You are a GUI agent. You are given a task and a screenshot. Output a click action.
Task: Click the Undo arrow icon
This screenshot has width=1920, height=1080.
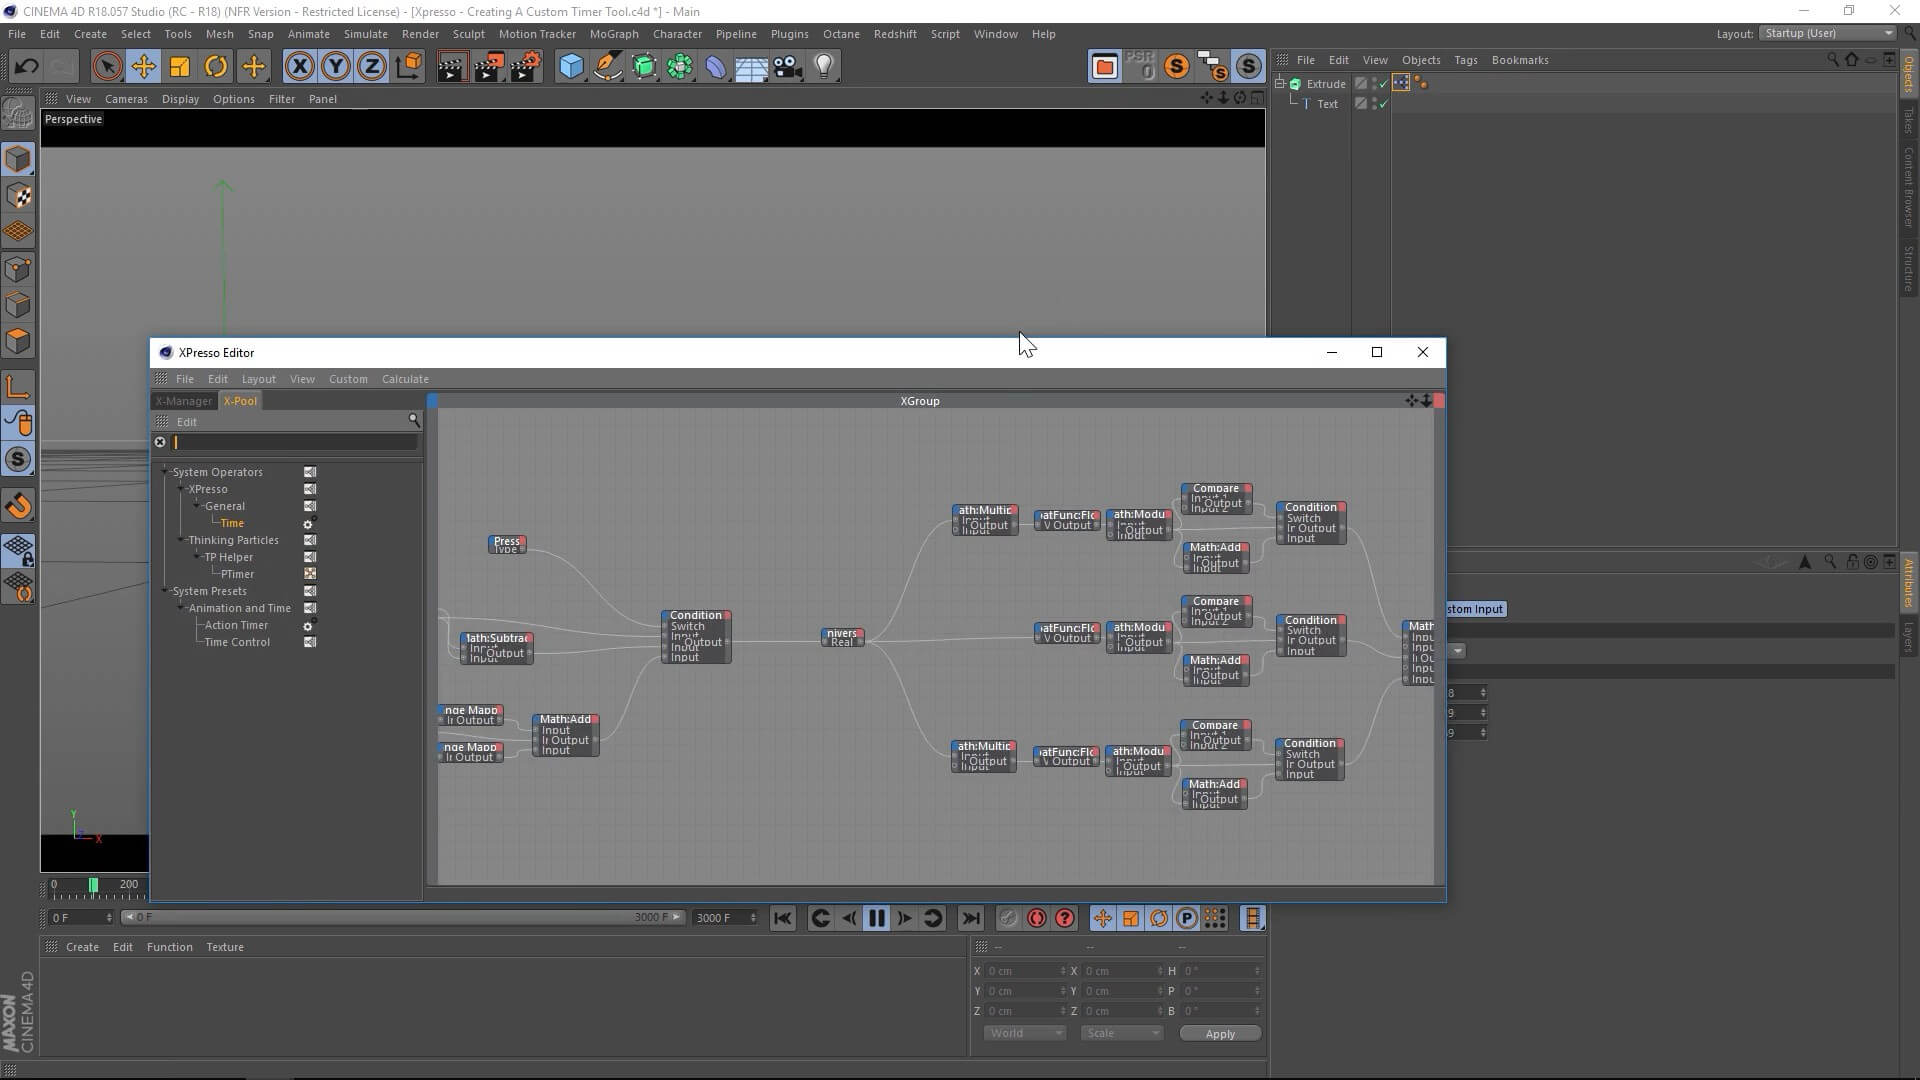click(27, 67)
